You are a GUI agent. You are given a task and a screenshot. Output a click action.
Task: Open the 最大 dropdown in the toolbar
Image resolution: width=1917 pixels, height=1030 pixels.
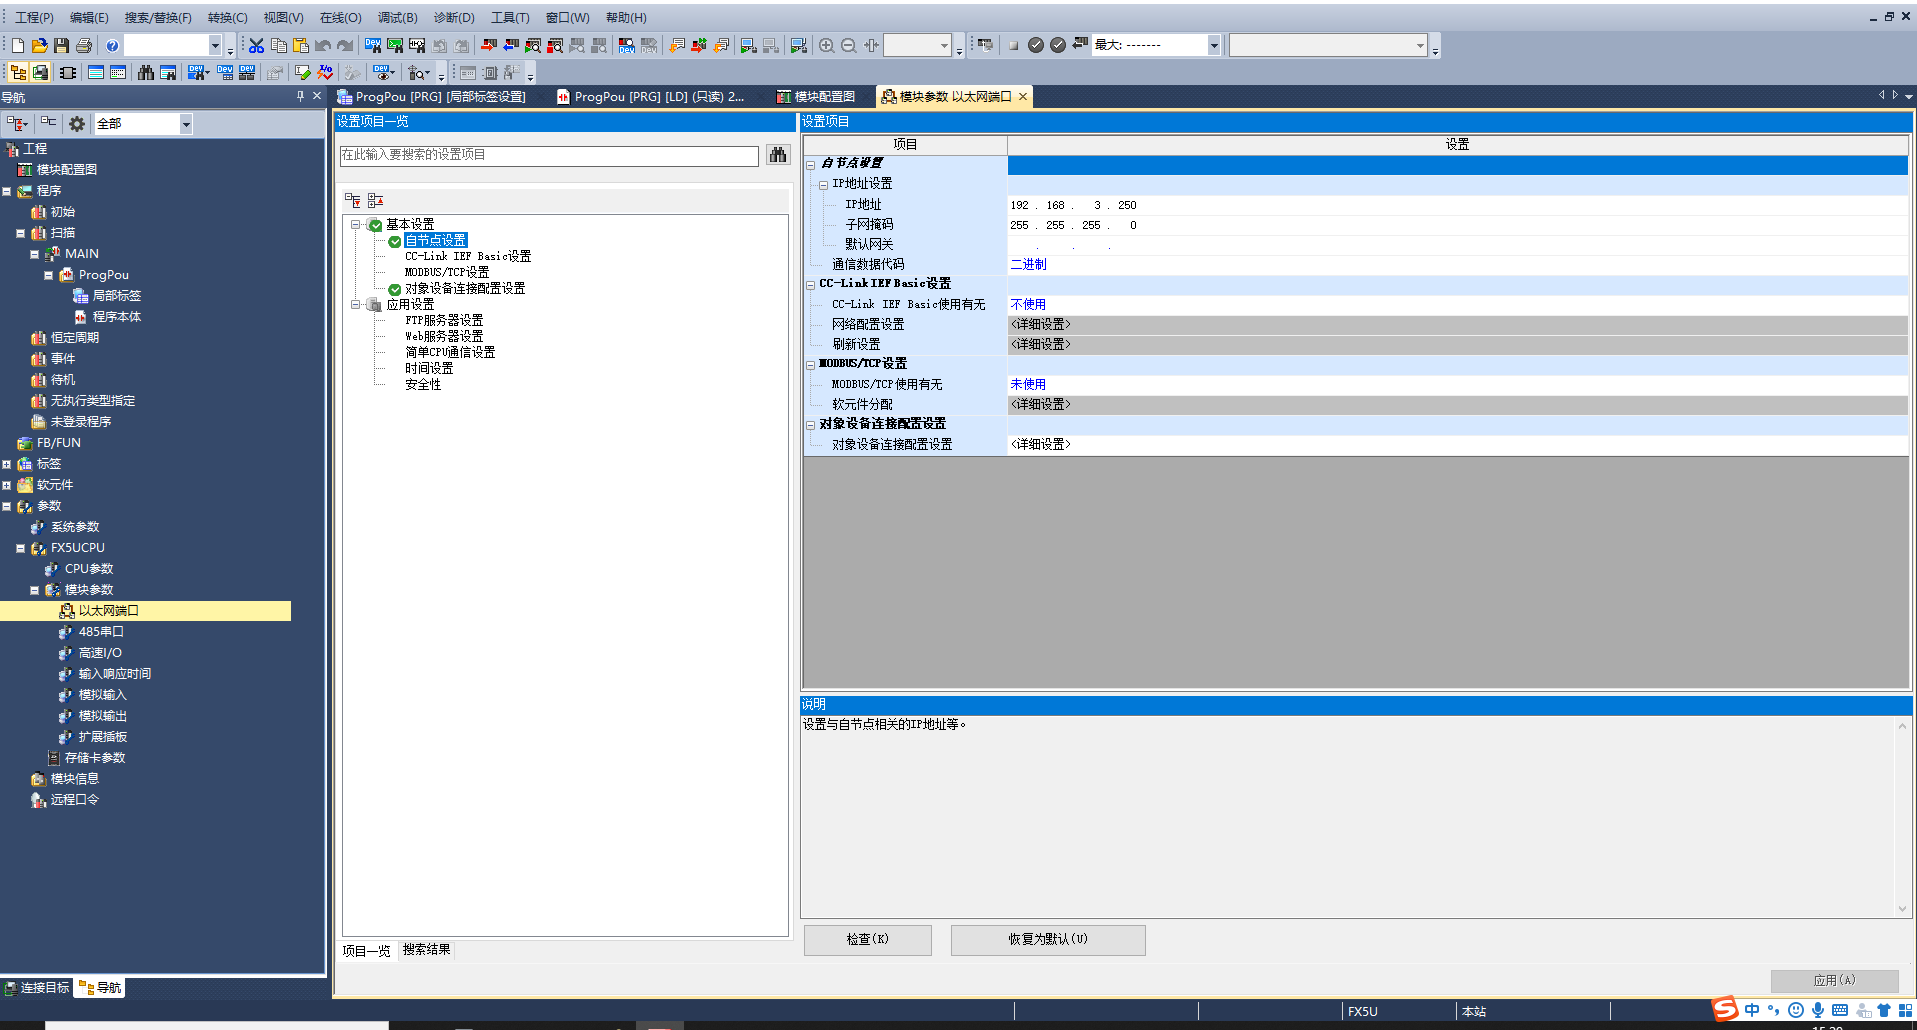[x=1213, y=46]
